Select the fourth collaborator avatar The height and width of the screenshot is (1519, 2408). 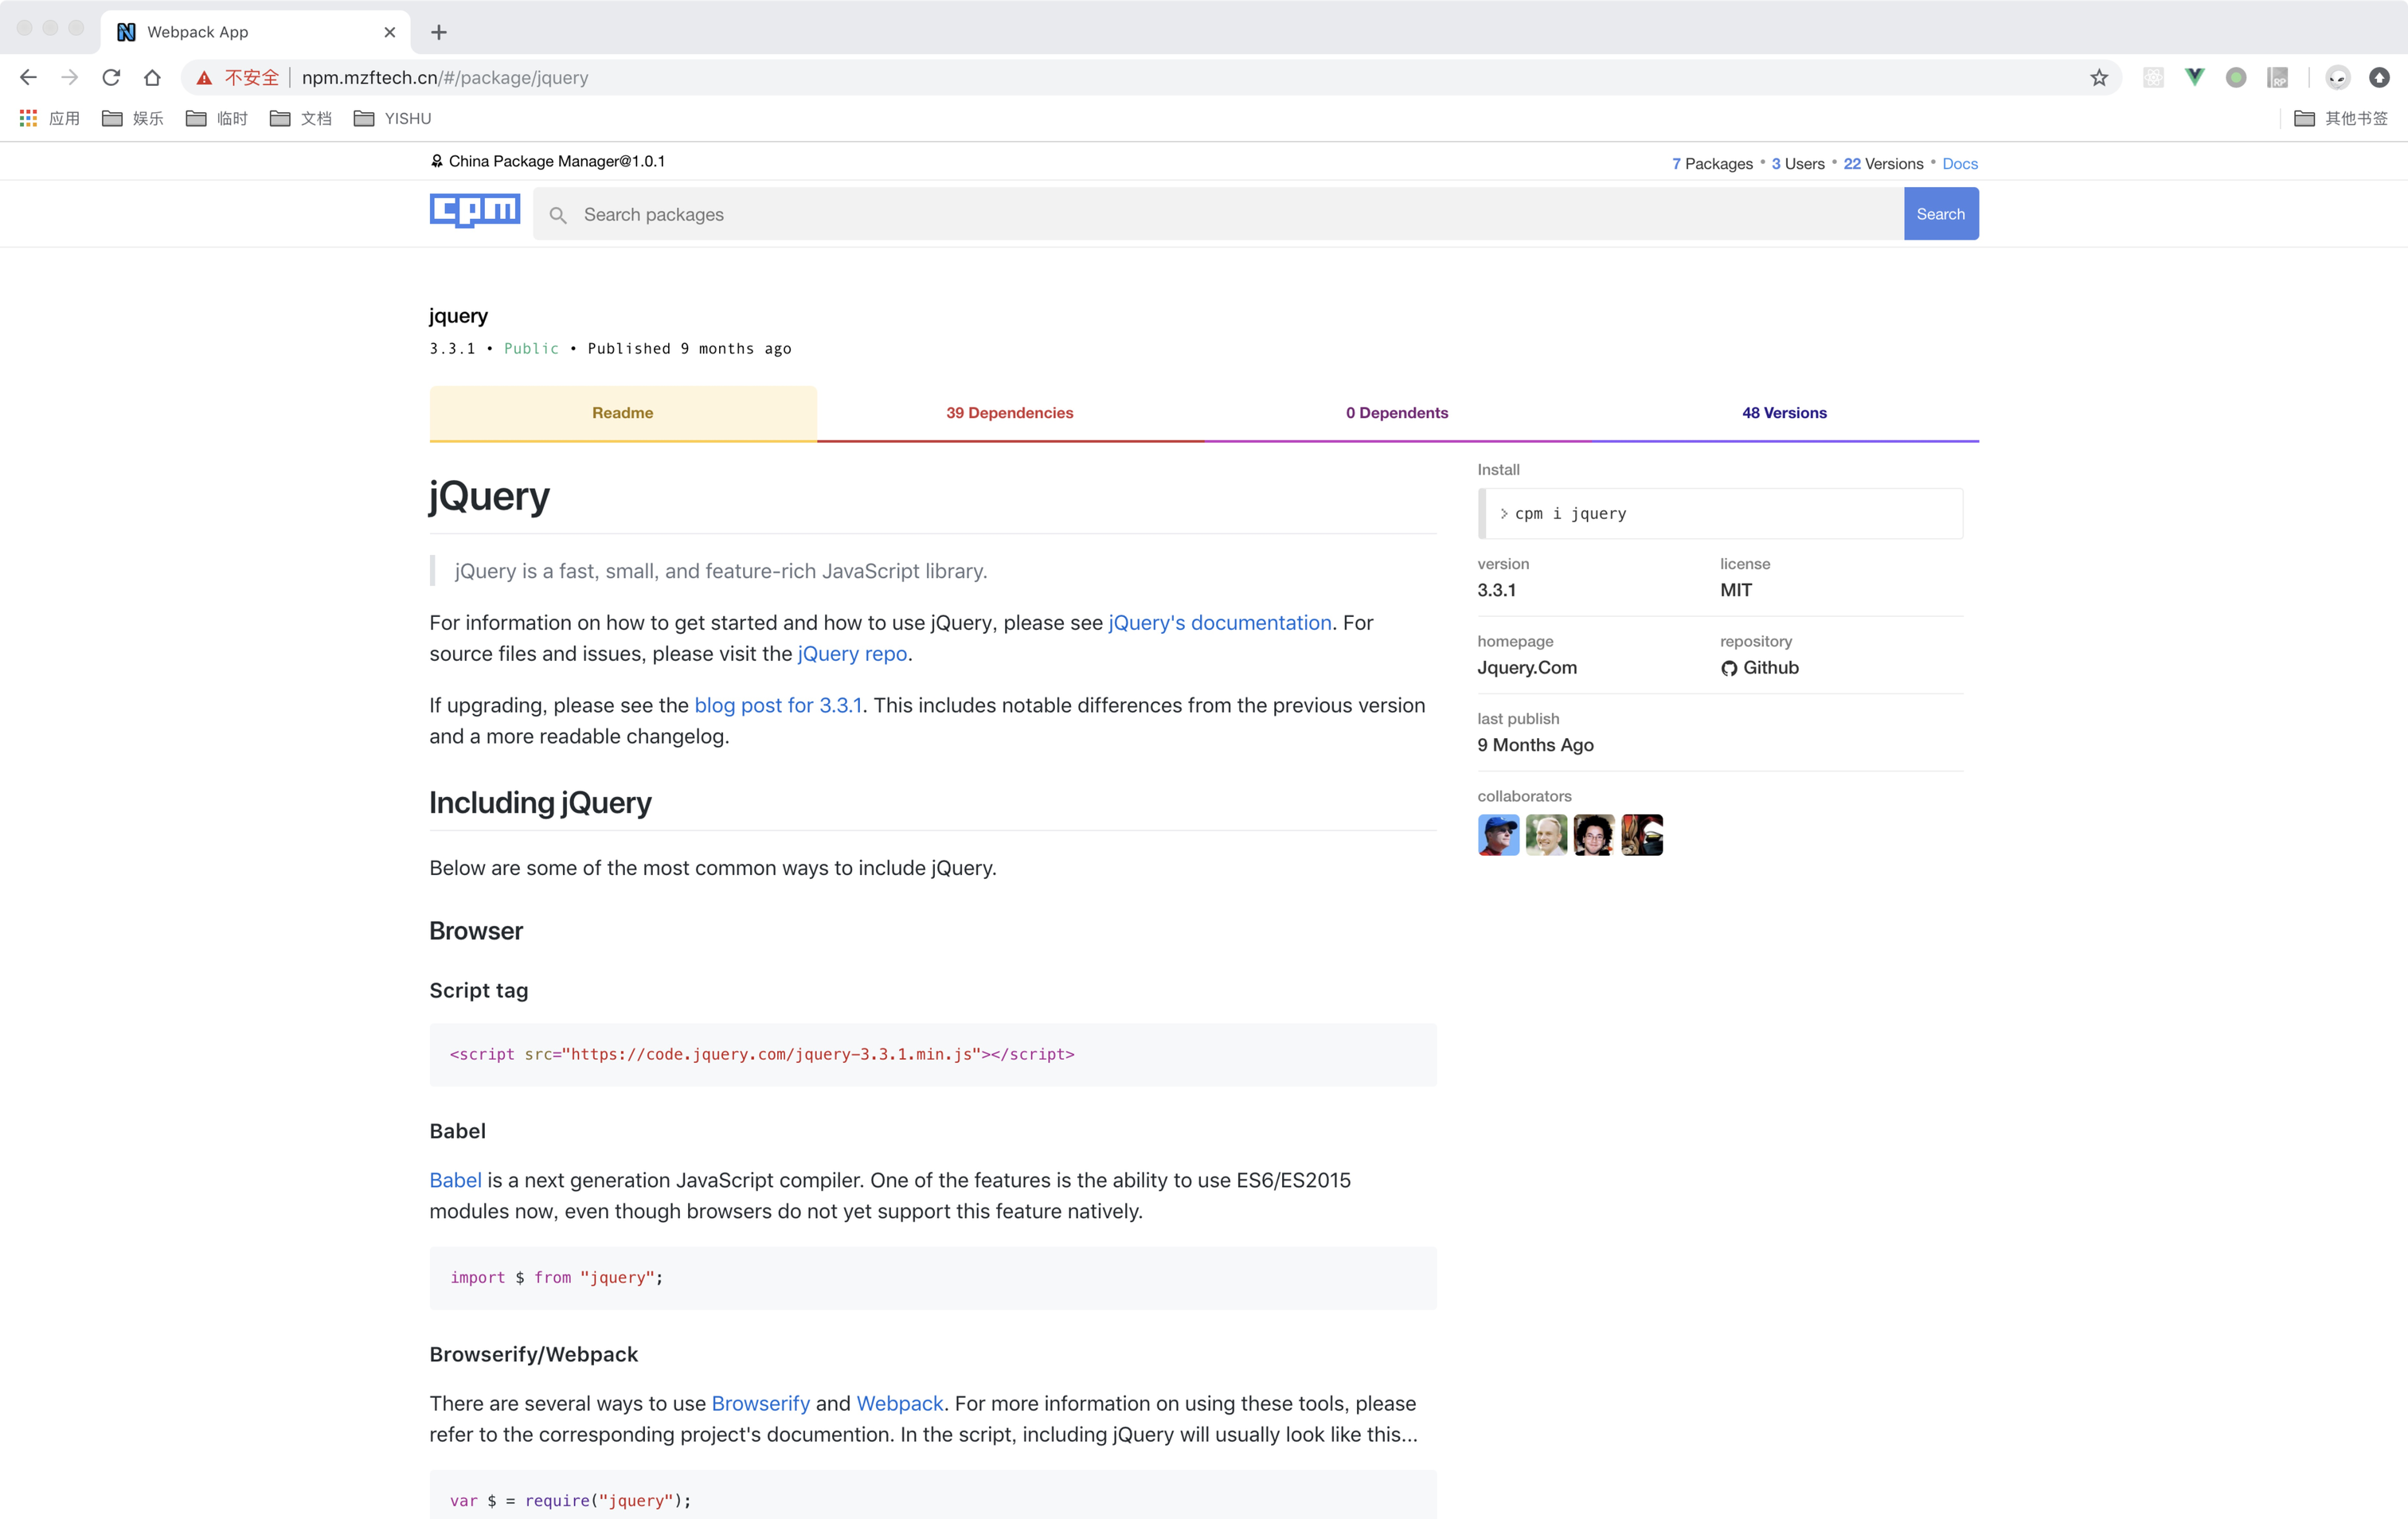[1641, 835]
